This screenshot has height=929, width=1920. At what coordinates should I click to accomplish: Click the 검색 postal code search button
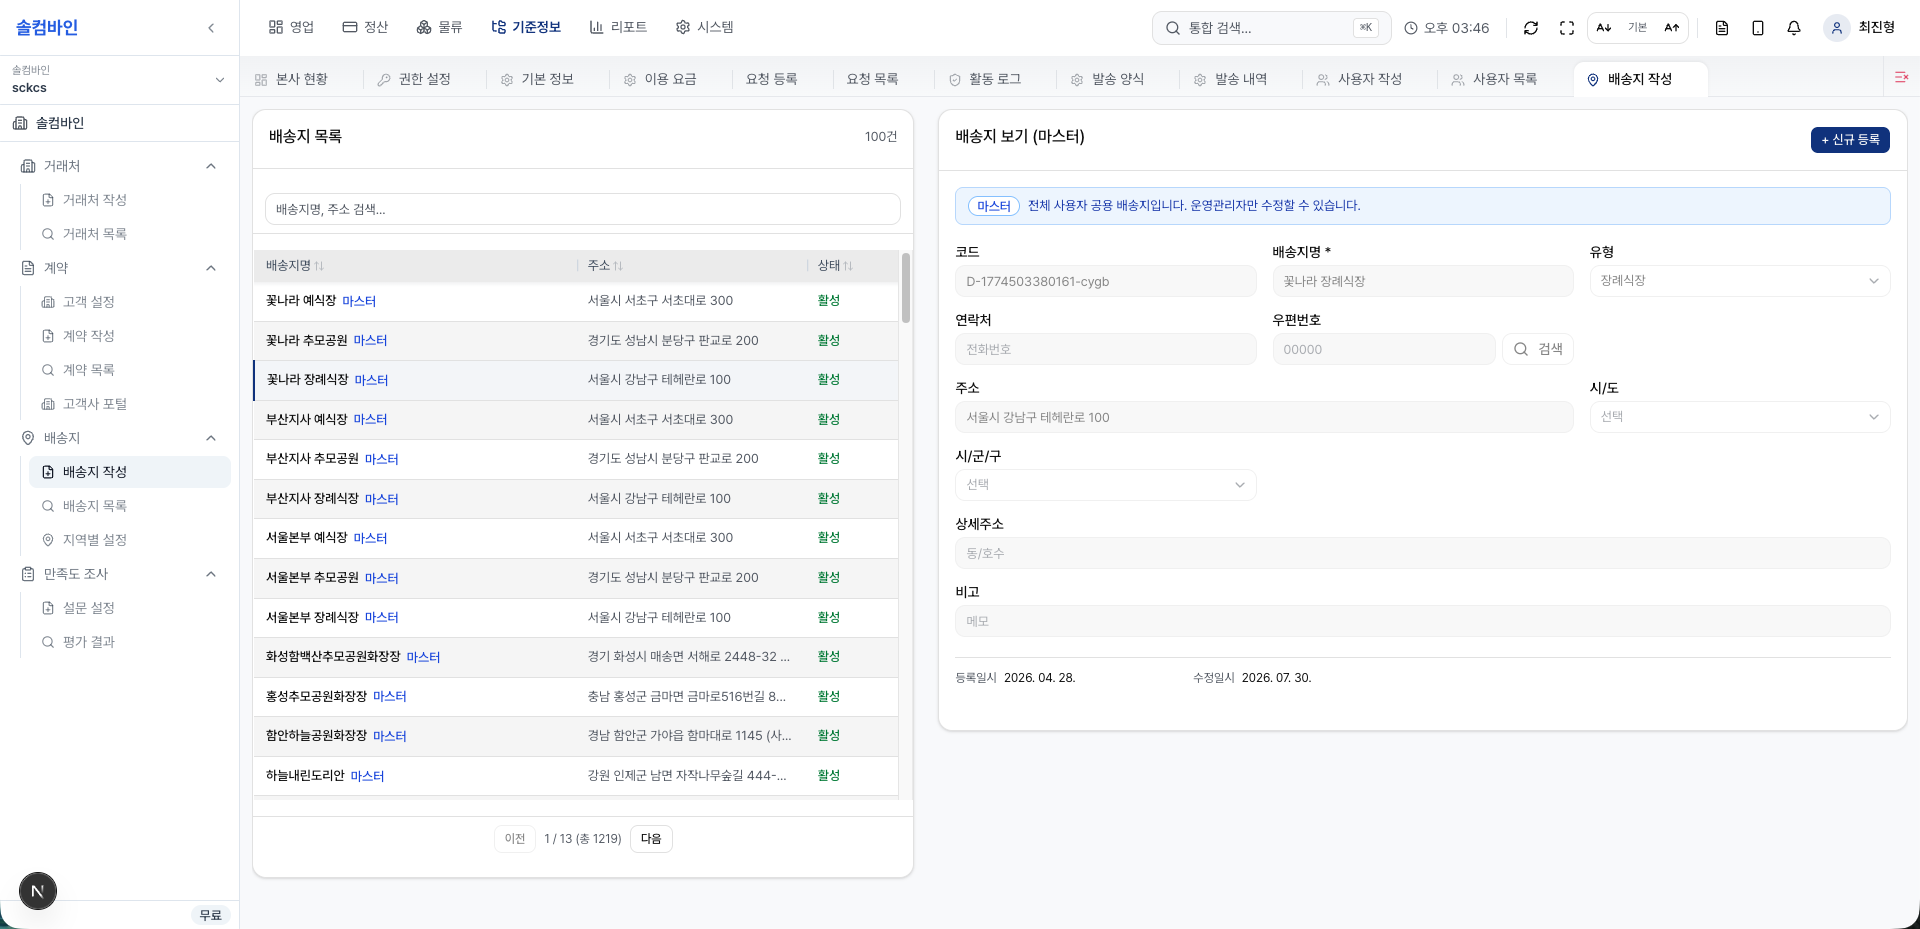1538,349
